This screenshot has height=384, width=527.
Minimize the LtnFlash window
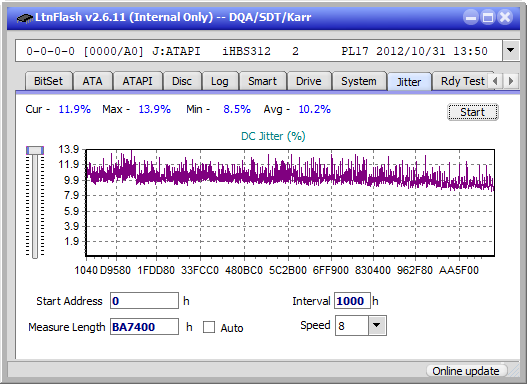(471, 17)
